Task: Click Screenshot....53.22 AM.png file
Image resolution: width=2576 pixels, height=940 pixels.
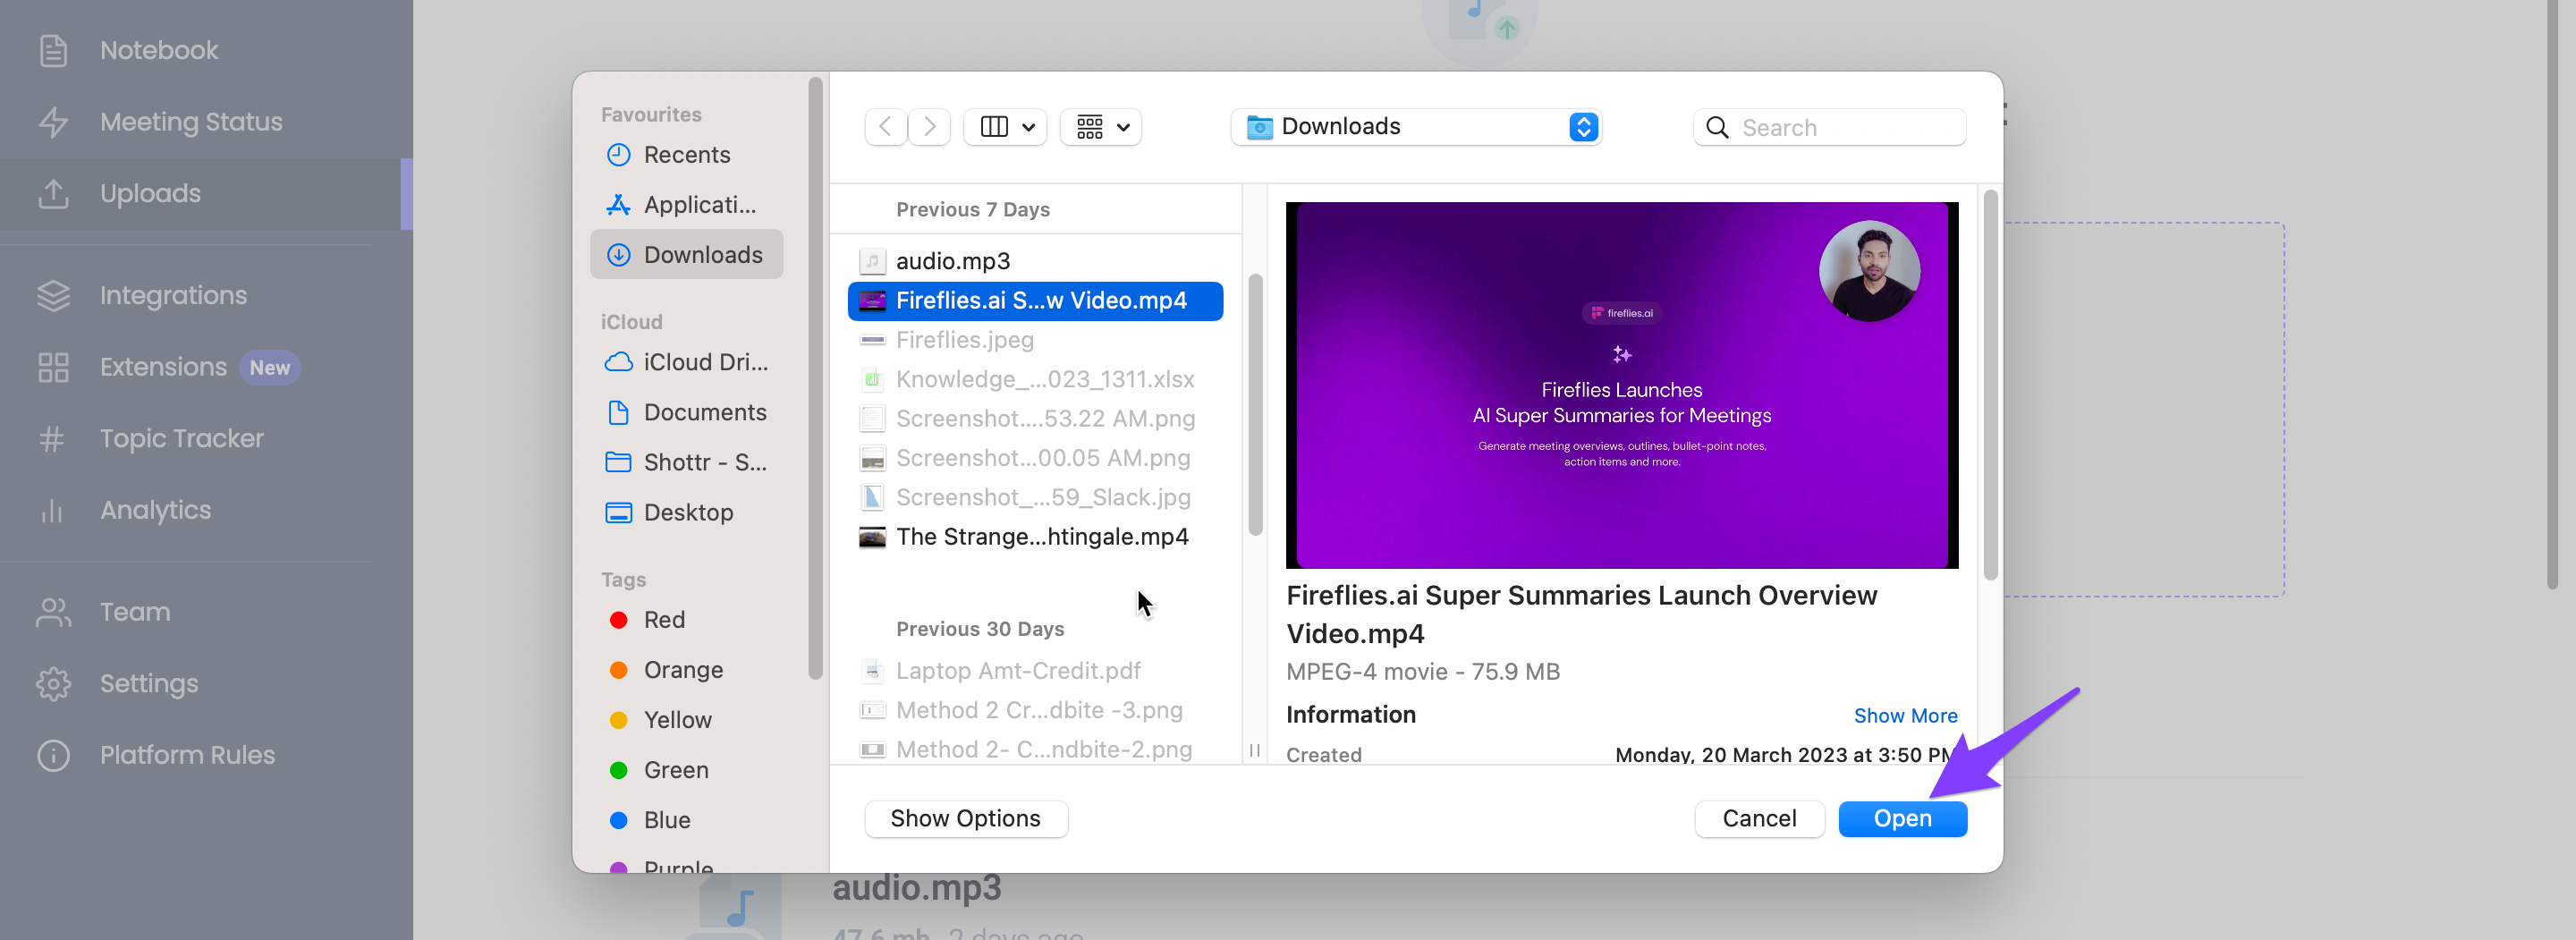Action: (x=1035, y=419)
